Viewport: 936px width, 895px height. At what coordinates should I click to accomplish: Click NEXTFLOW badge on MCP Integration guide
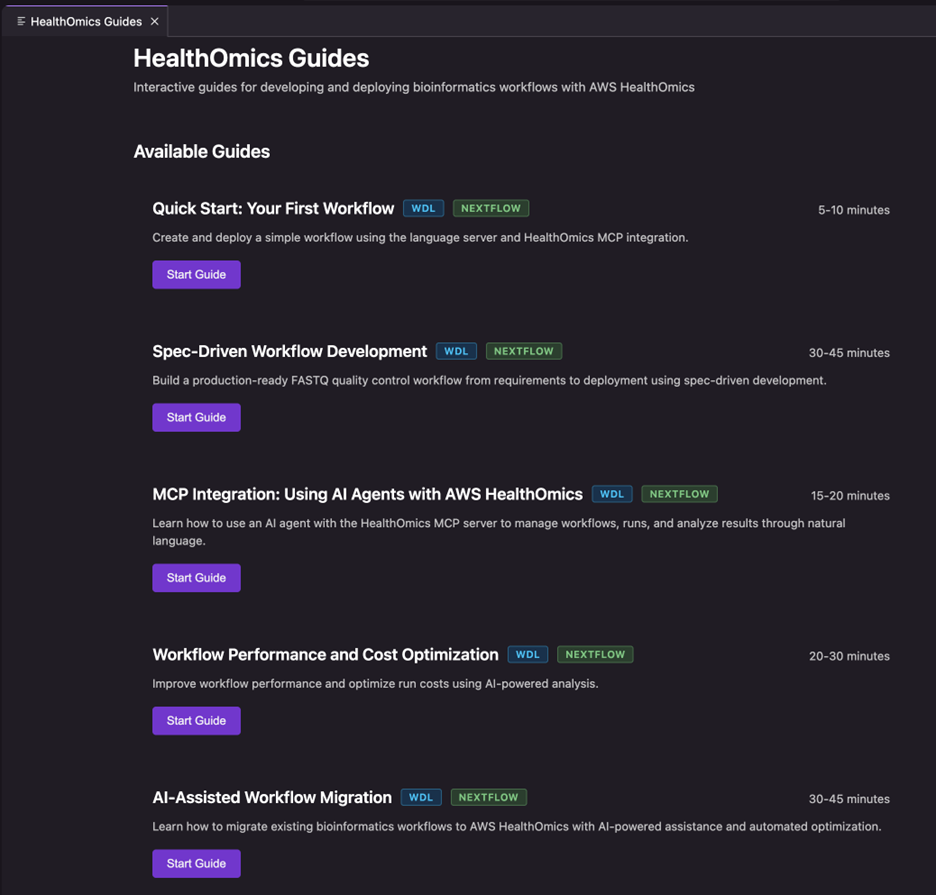pyautogui.click(x=679, y=494)
